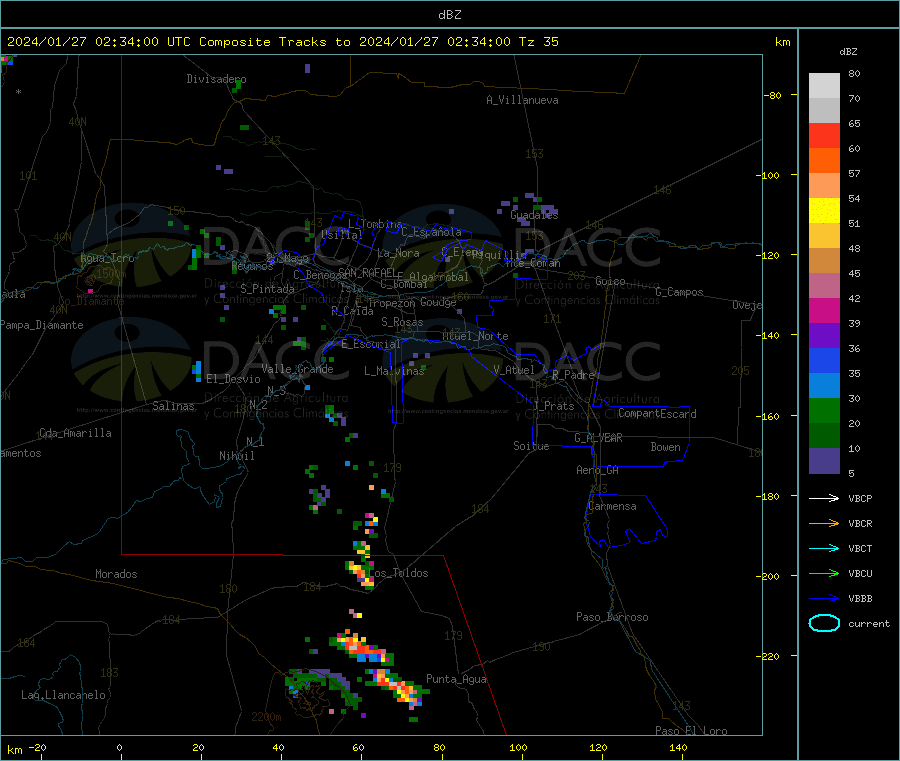Click the -80 km vertical axis tick label

point(774,95)
